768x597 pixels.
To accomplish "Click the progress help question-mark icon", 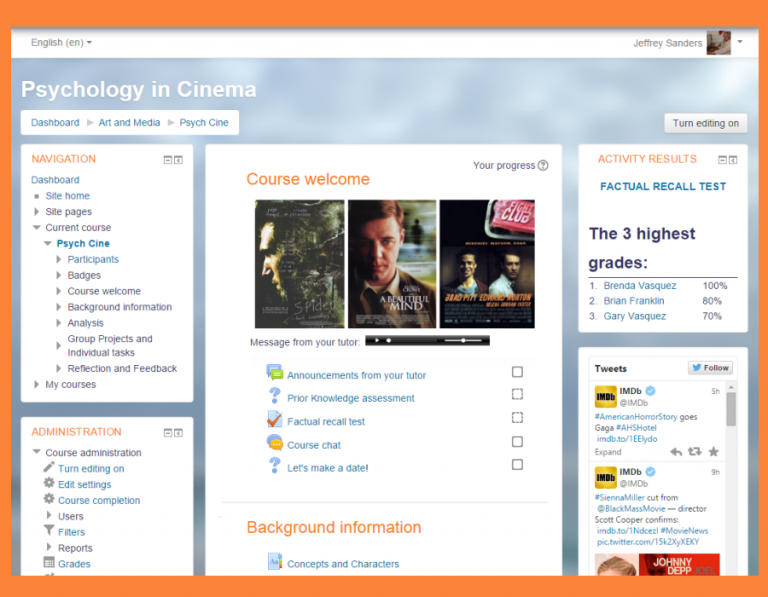I will [543, 165].
